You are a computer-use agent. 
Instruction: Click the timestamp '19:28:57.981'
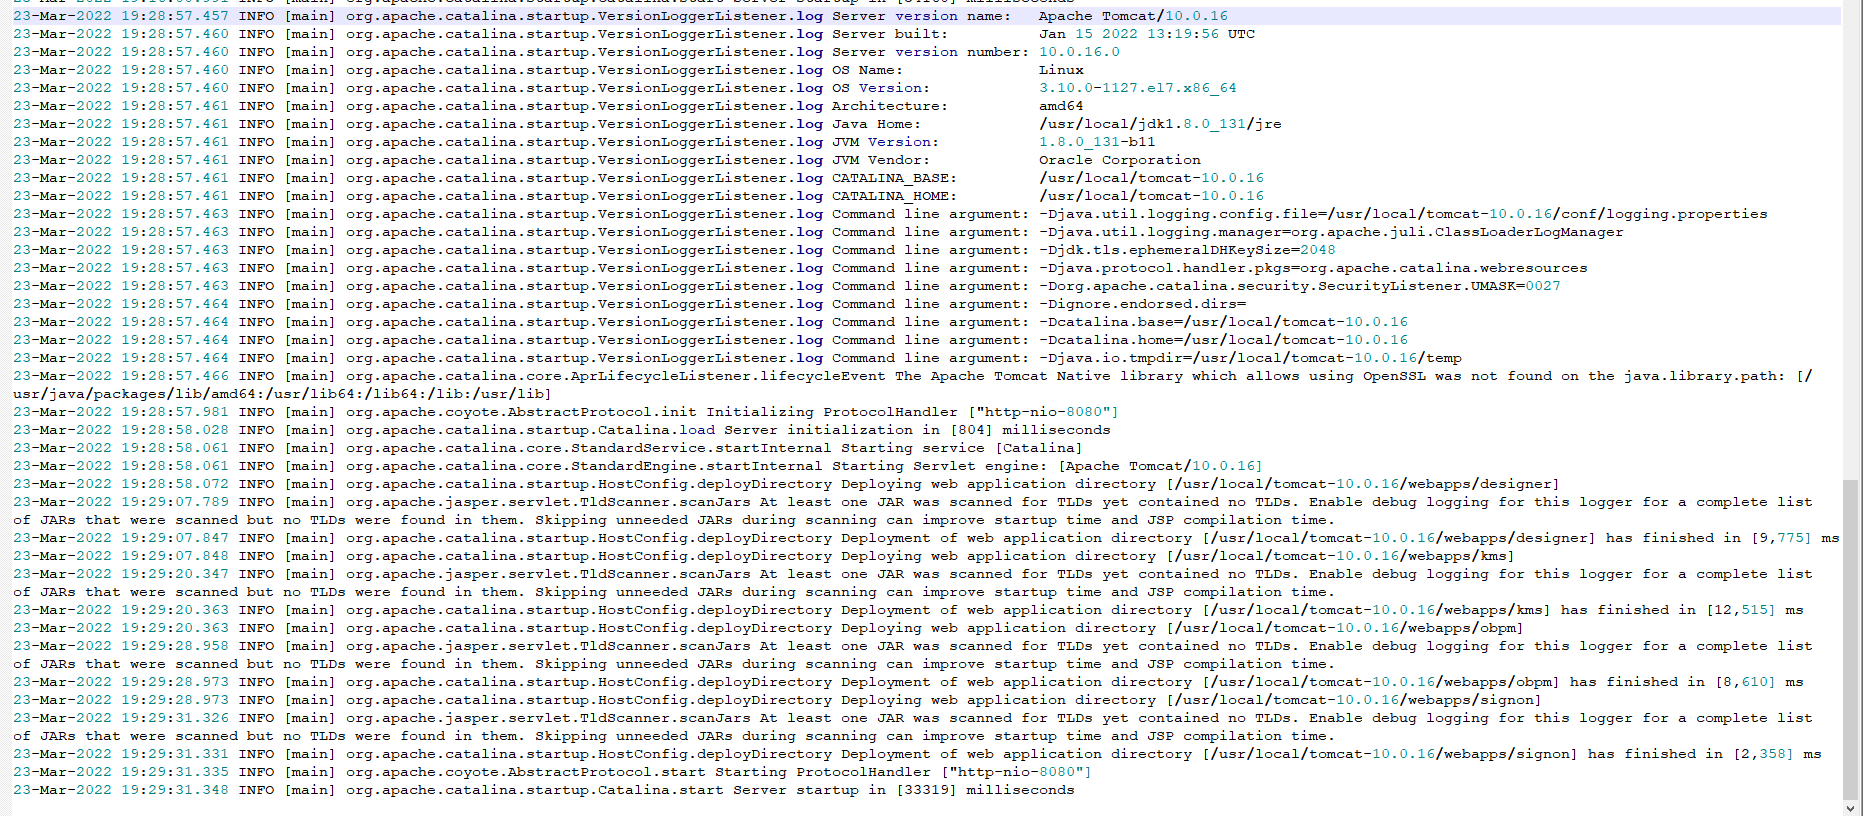click(175, 412)
